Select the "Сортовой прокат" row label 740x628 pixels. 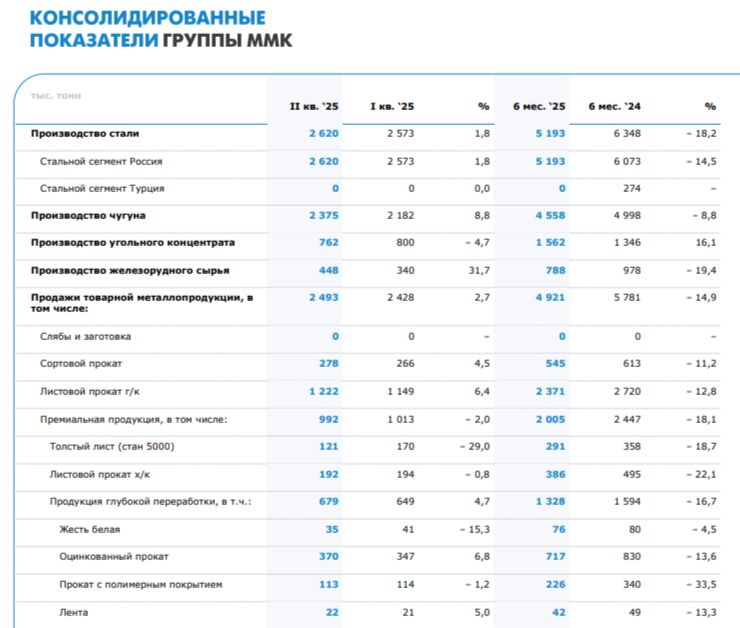pyautogui.click(x=81, y=364)
